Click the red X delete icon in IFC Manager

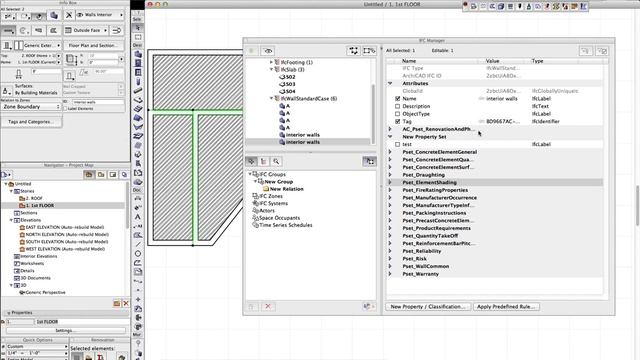coord(268,306)
